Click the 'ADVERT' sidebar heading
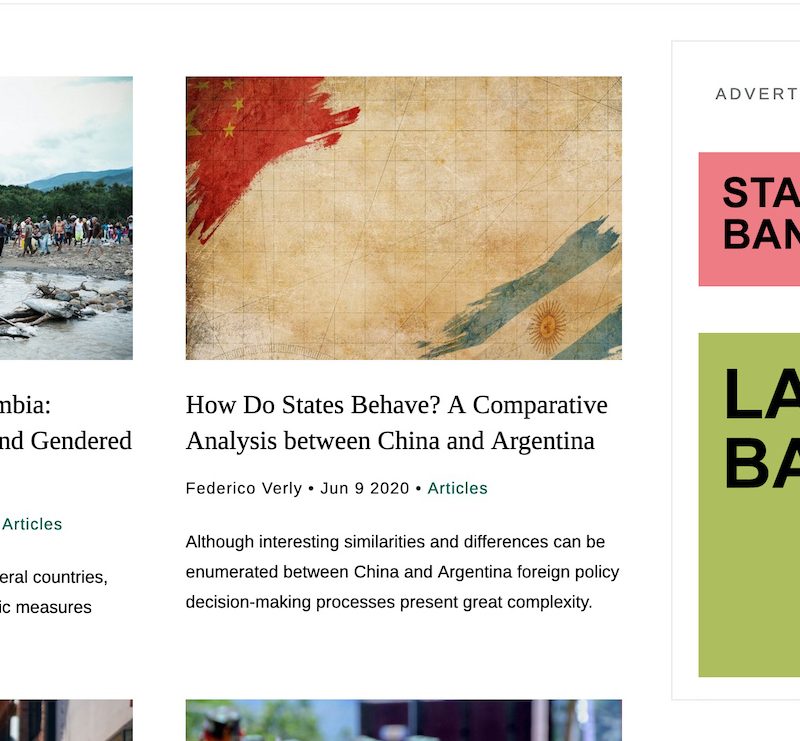 [757, 94]
